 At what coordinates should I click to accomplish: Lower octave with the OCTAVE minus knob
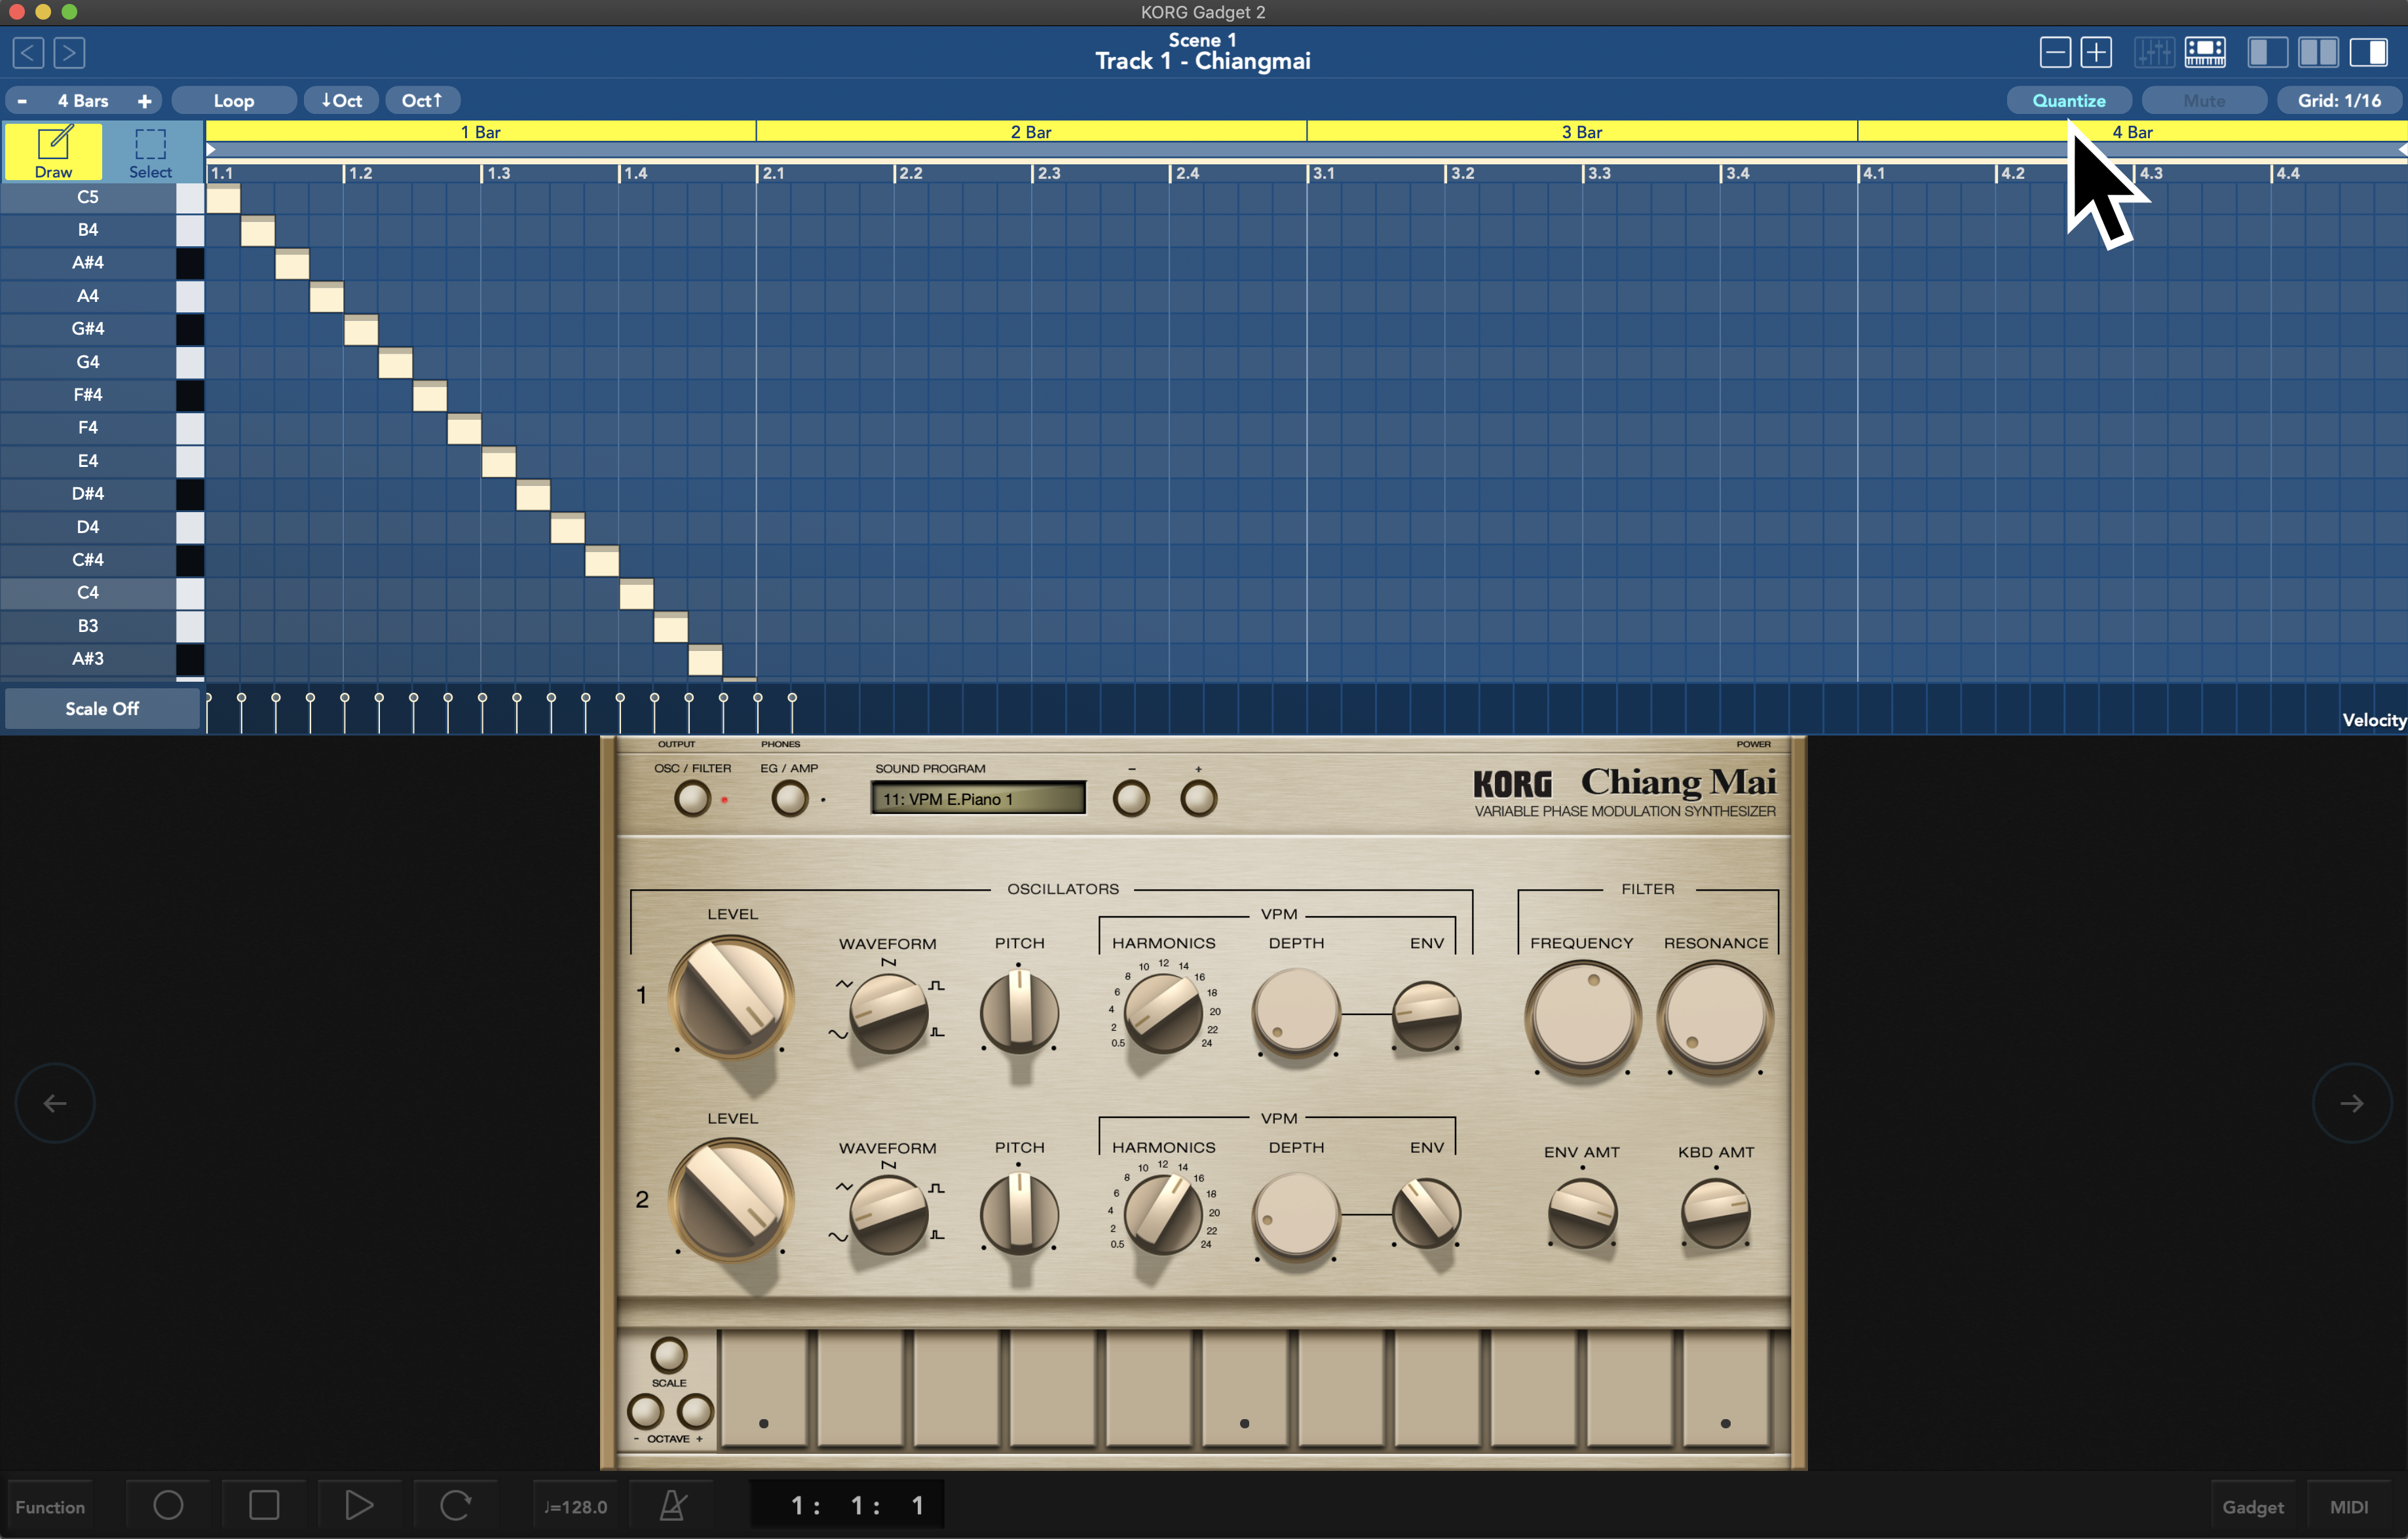[645, 1411]
